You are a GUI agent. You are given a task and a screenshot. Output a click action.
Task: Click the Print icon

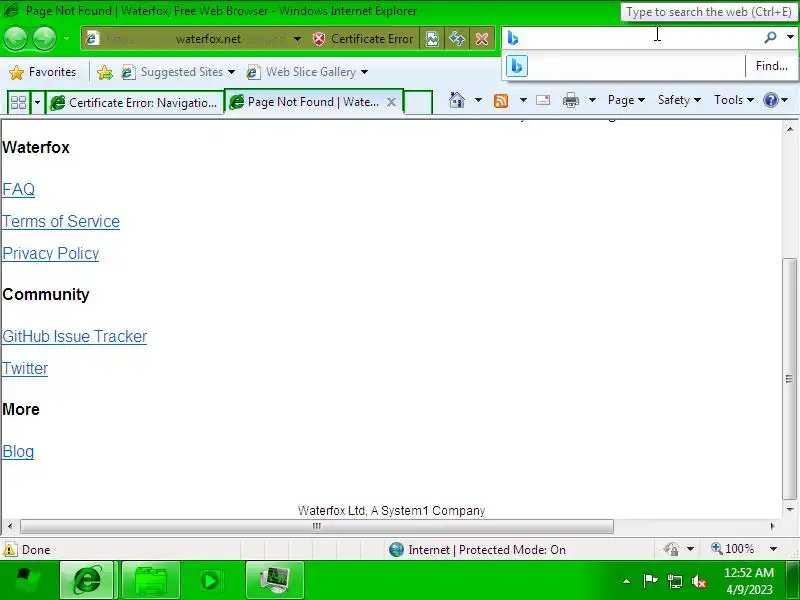point(570,100)
